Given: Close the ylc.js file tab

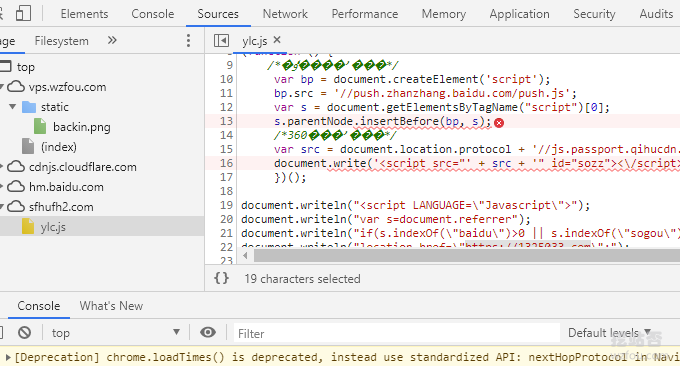Looking at the screenshot, I should point(277,40).
